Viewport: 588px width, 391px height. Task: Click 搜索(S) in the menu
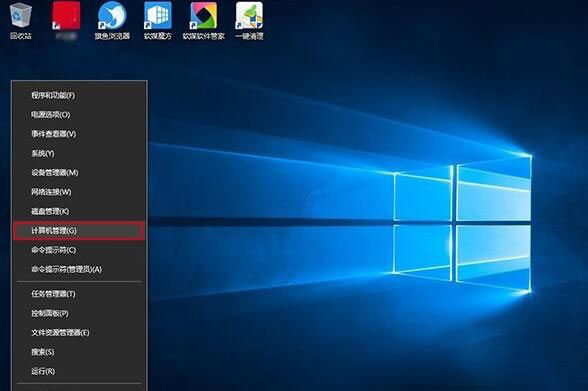click(79, 352)
